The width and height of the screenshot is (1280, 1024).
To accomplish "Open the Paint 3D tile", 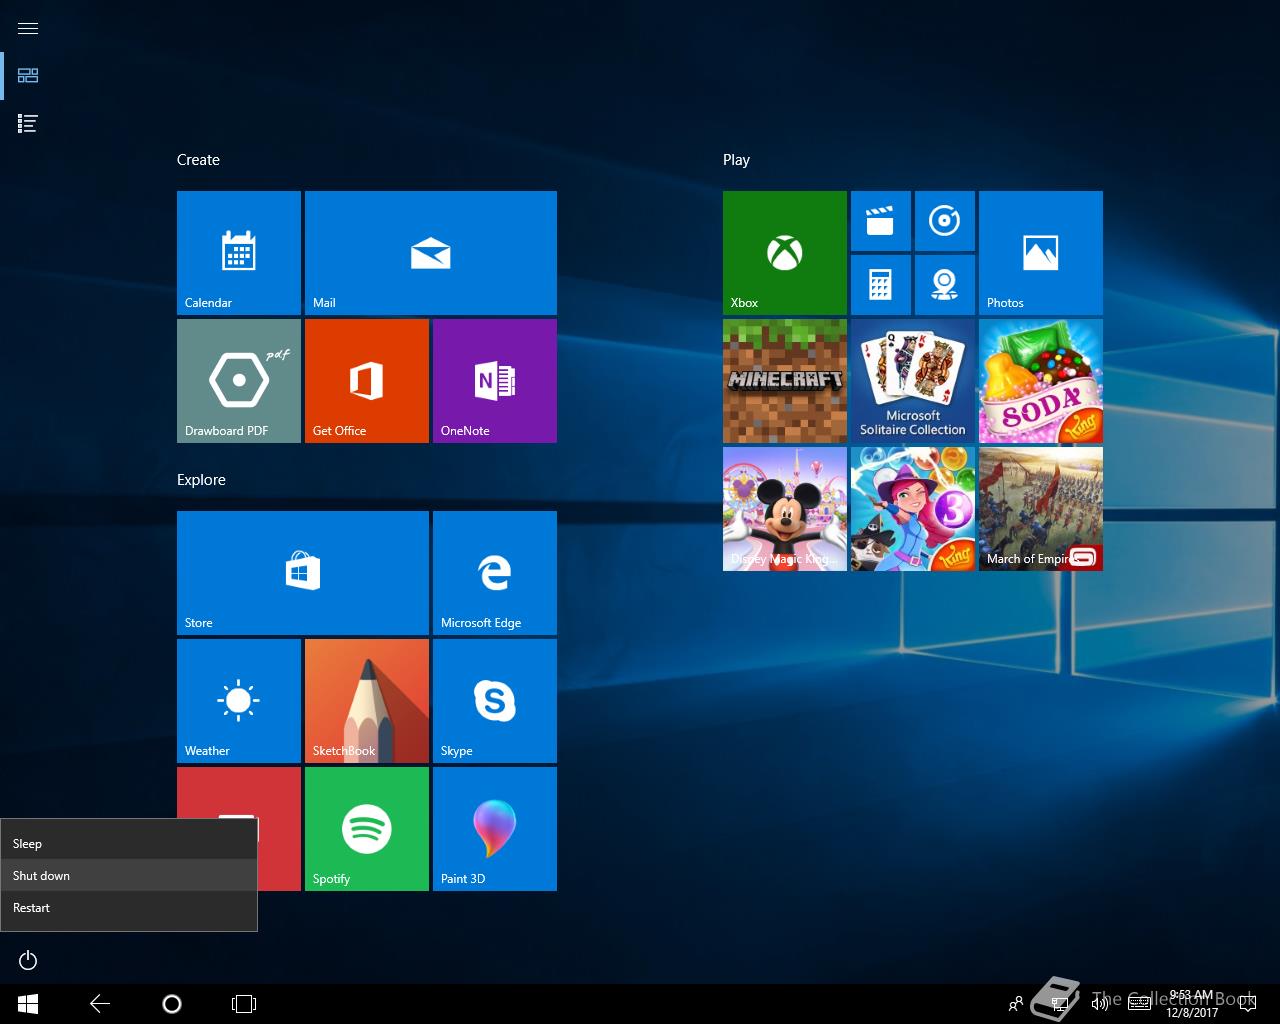I will pos(495,829).
